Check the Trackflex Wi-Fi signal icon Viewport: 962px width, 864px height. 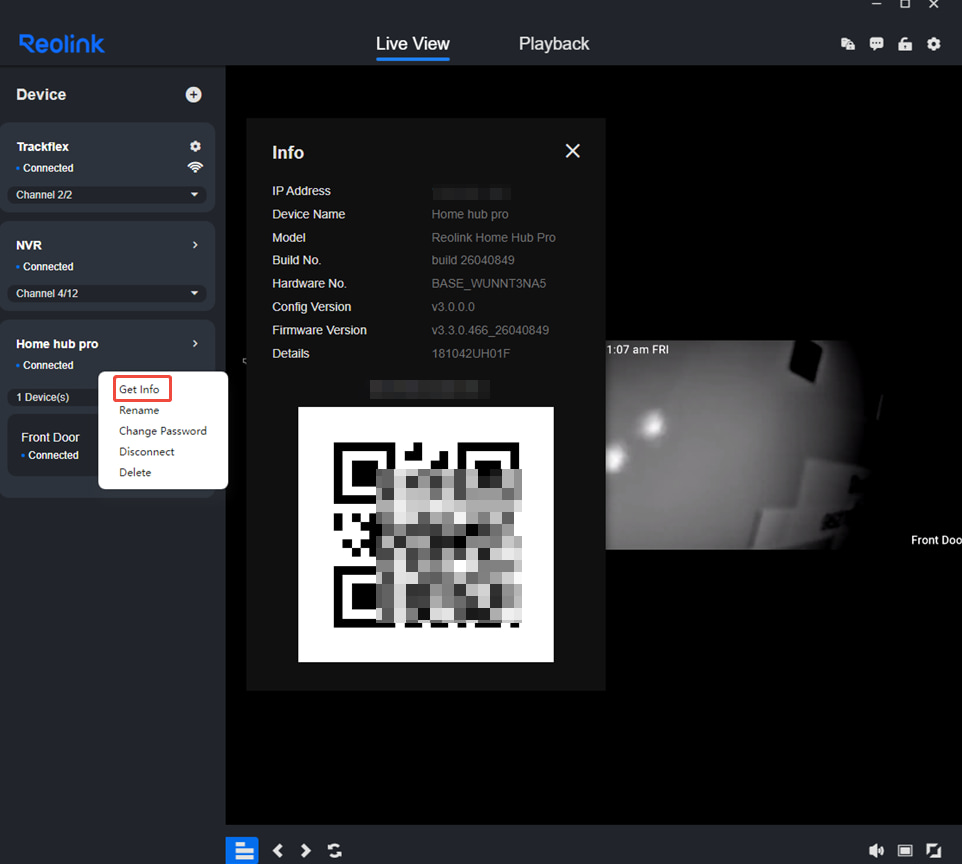click(195, 167)
